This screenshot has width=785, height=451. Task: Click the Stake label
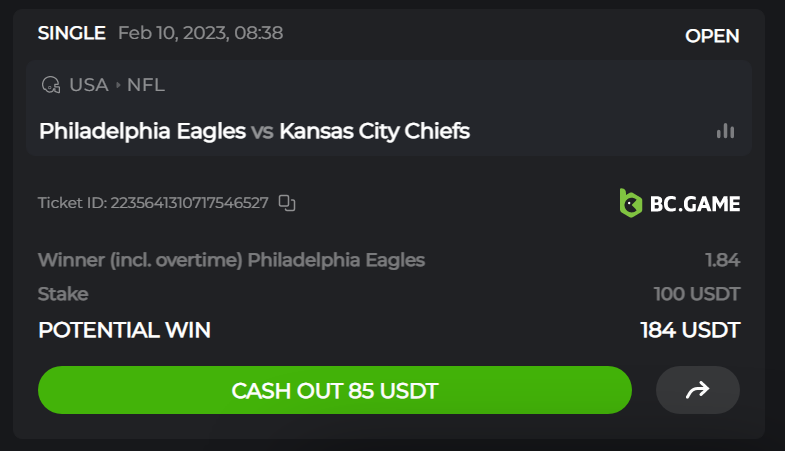(x=63, y=294)
